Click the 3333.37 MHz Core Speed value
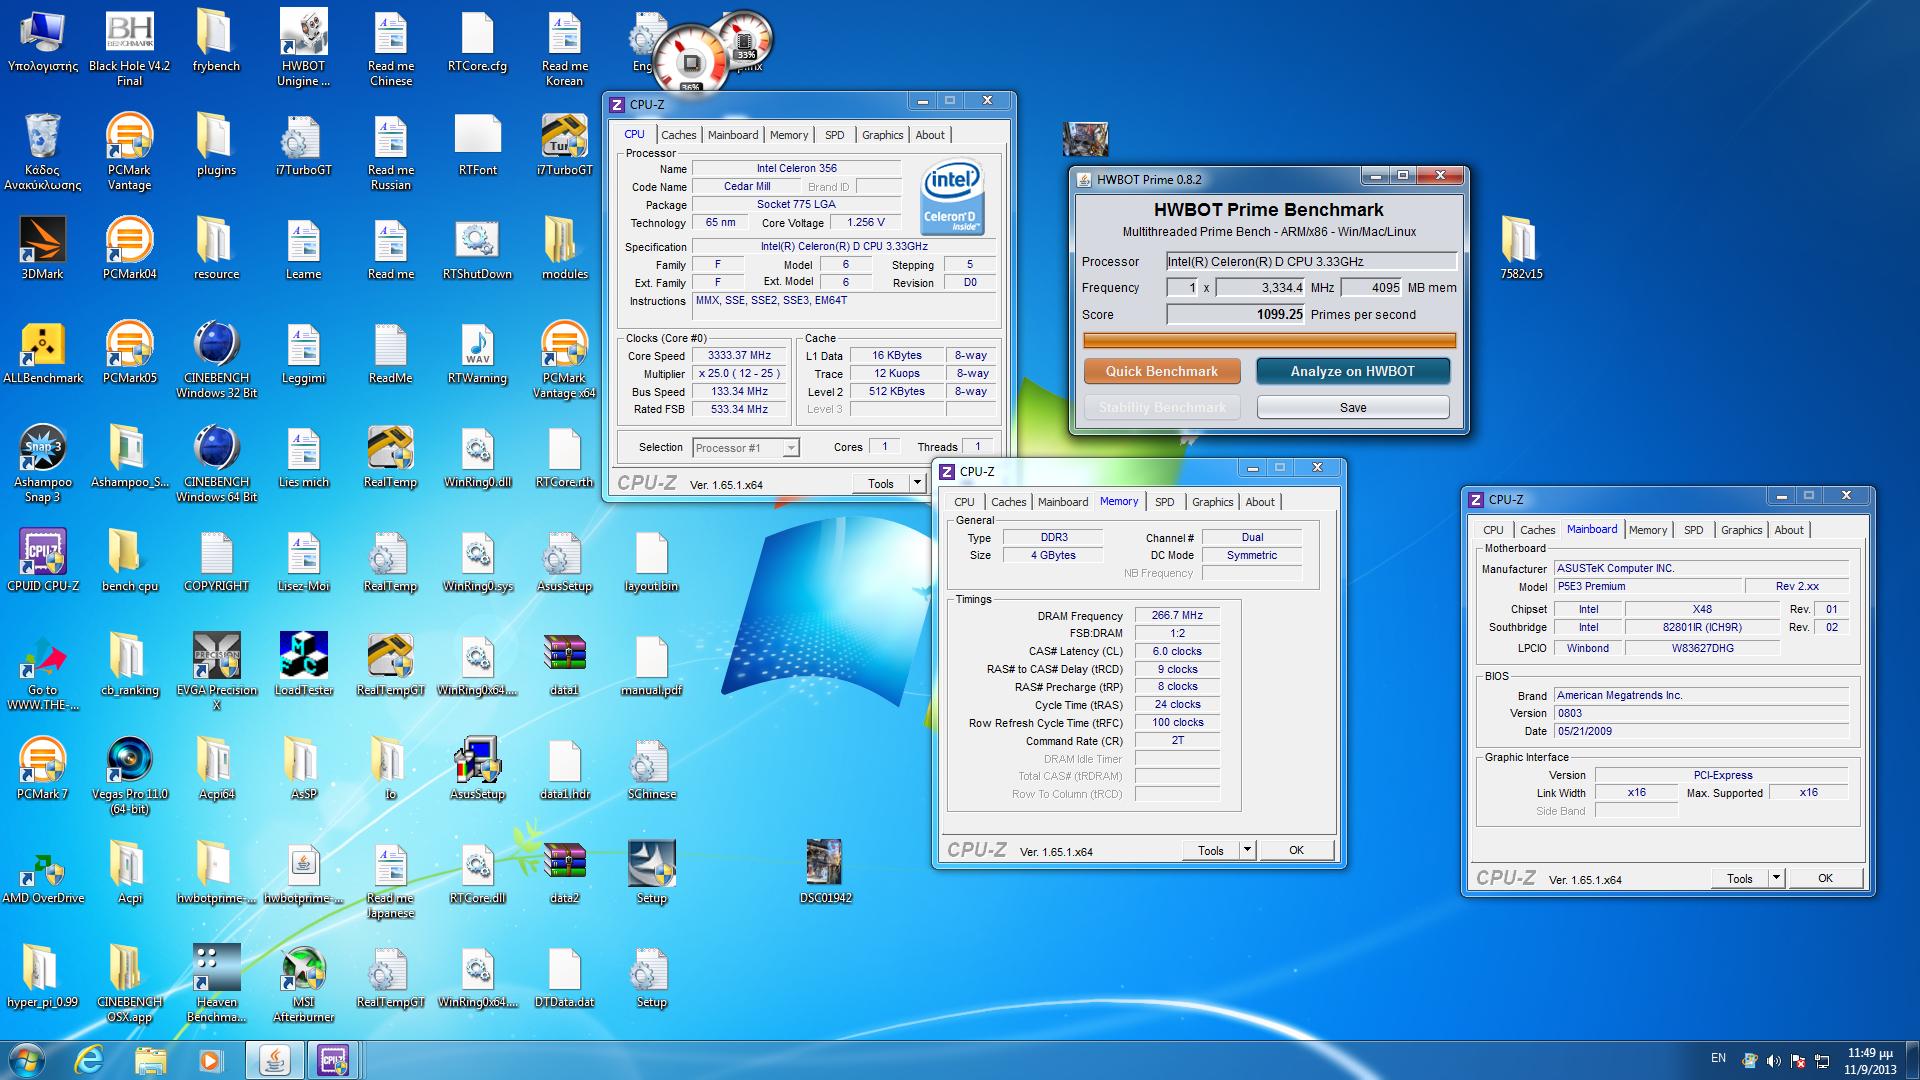Image resolution: width=1920 pixels, height=1080 pixels. tap(739, 355)
